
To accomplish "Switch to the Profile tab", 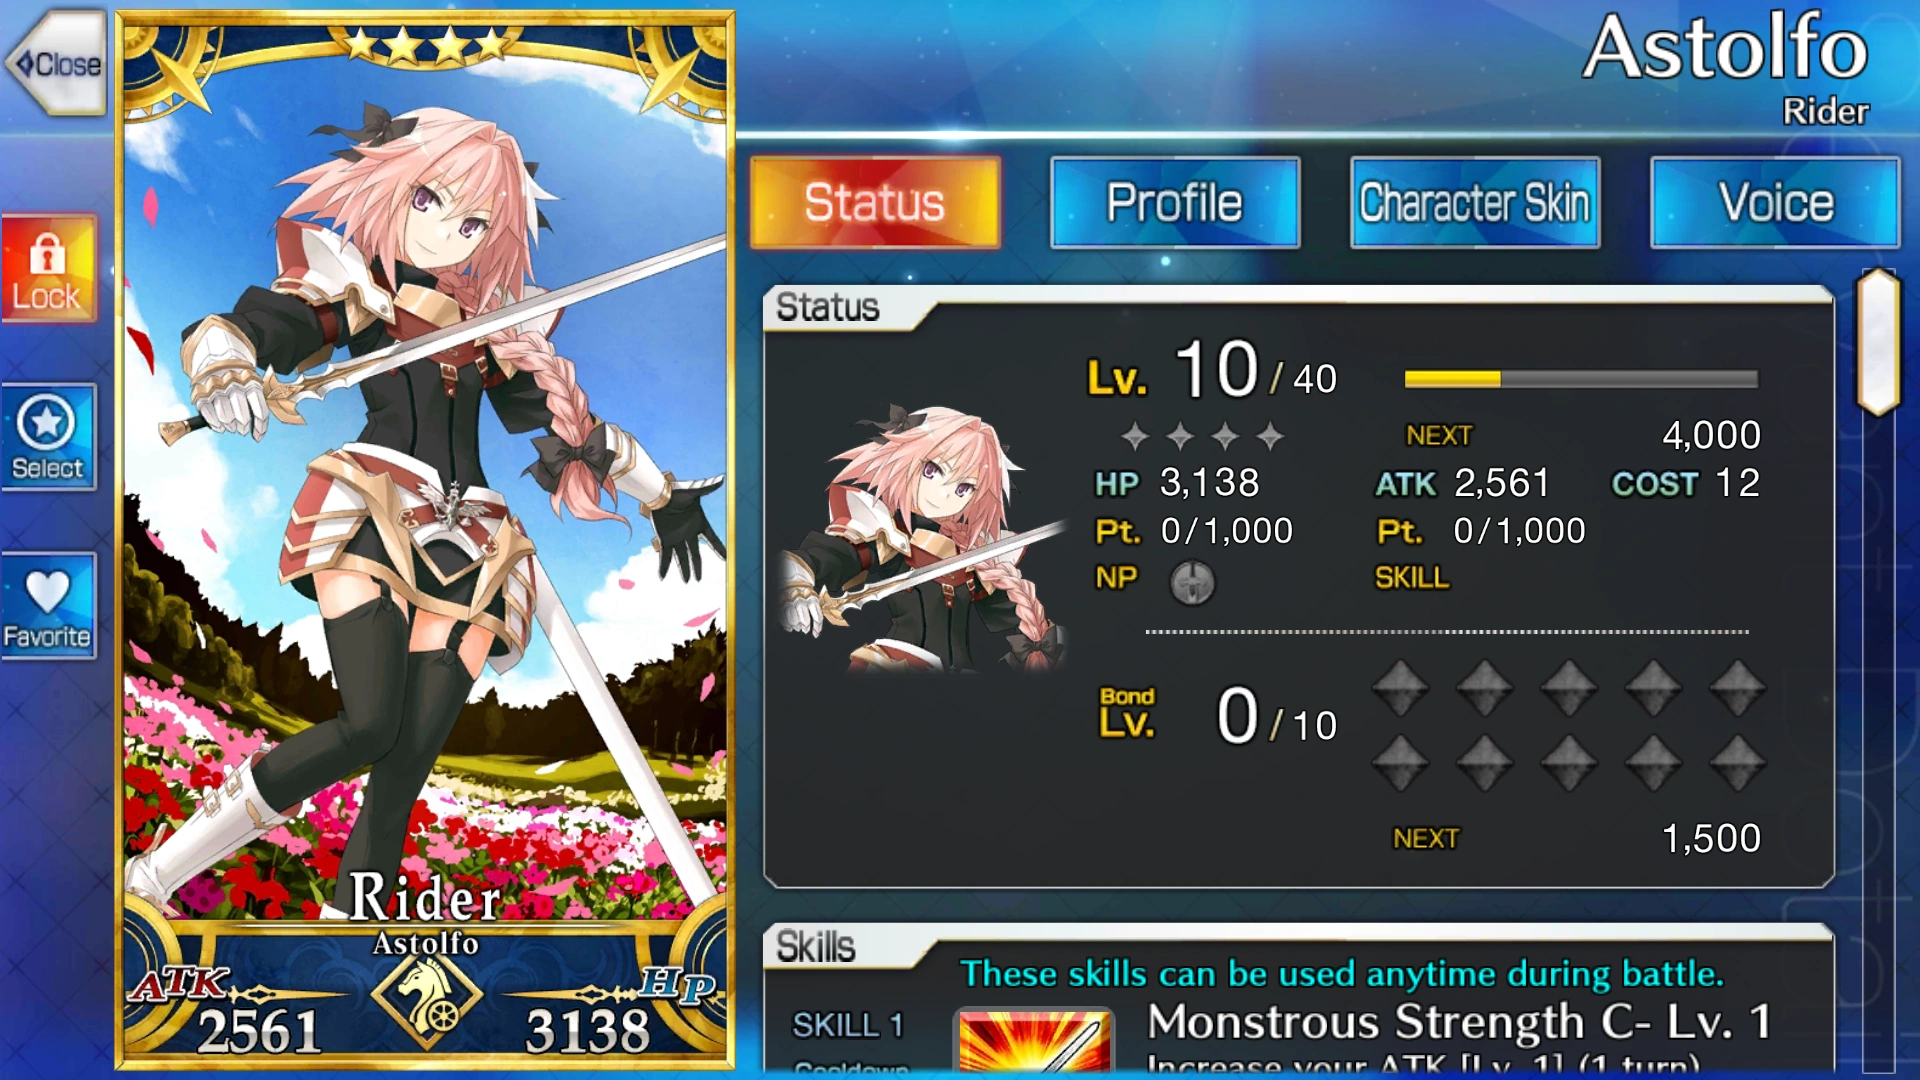I will point(1175,202).
